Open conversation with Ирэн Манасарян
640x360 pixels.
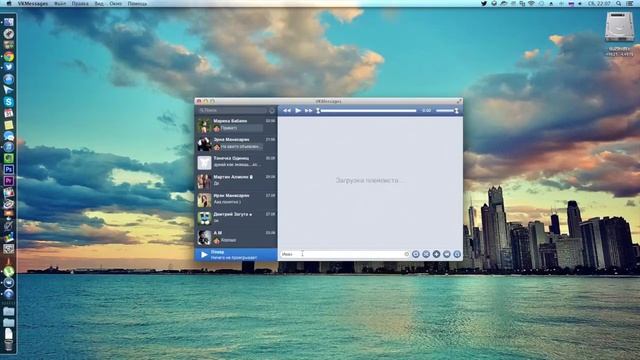(x=236, y=200)
